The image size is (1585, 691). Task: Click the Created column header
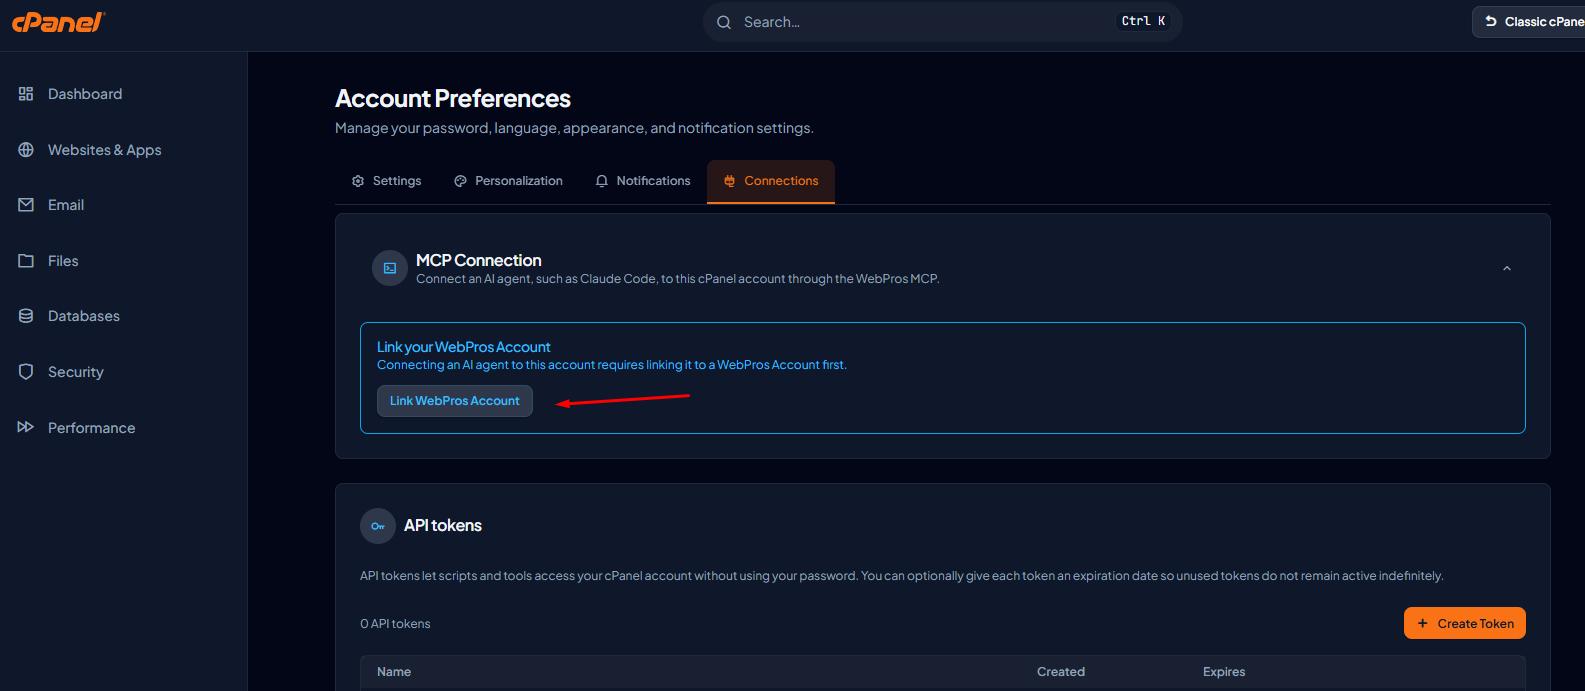pyautogui.click(x=1061, y=672)
